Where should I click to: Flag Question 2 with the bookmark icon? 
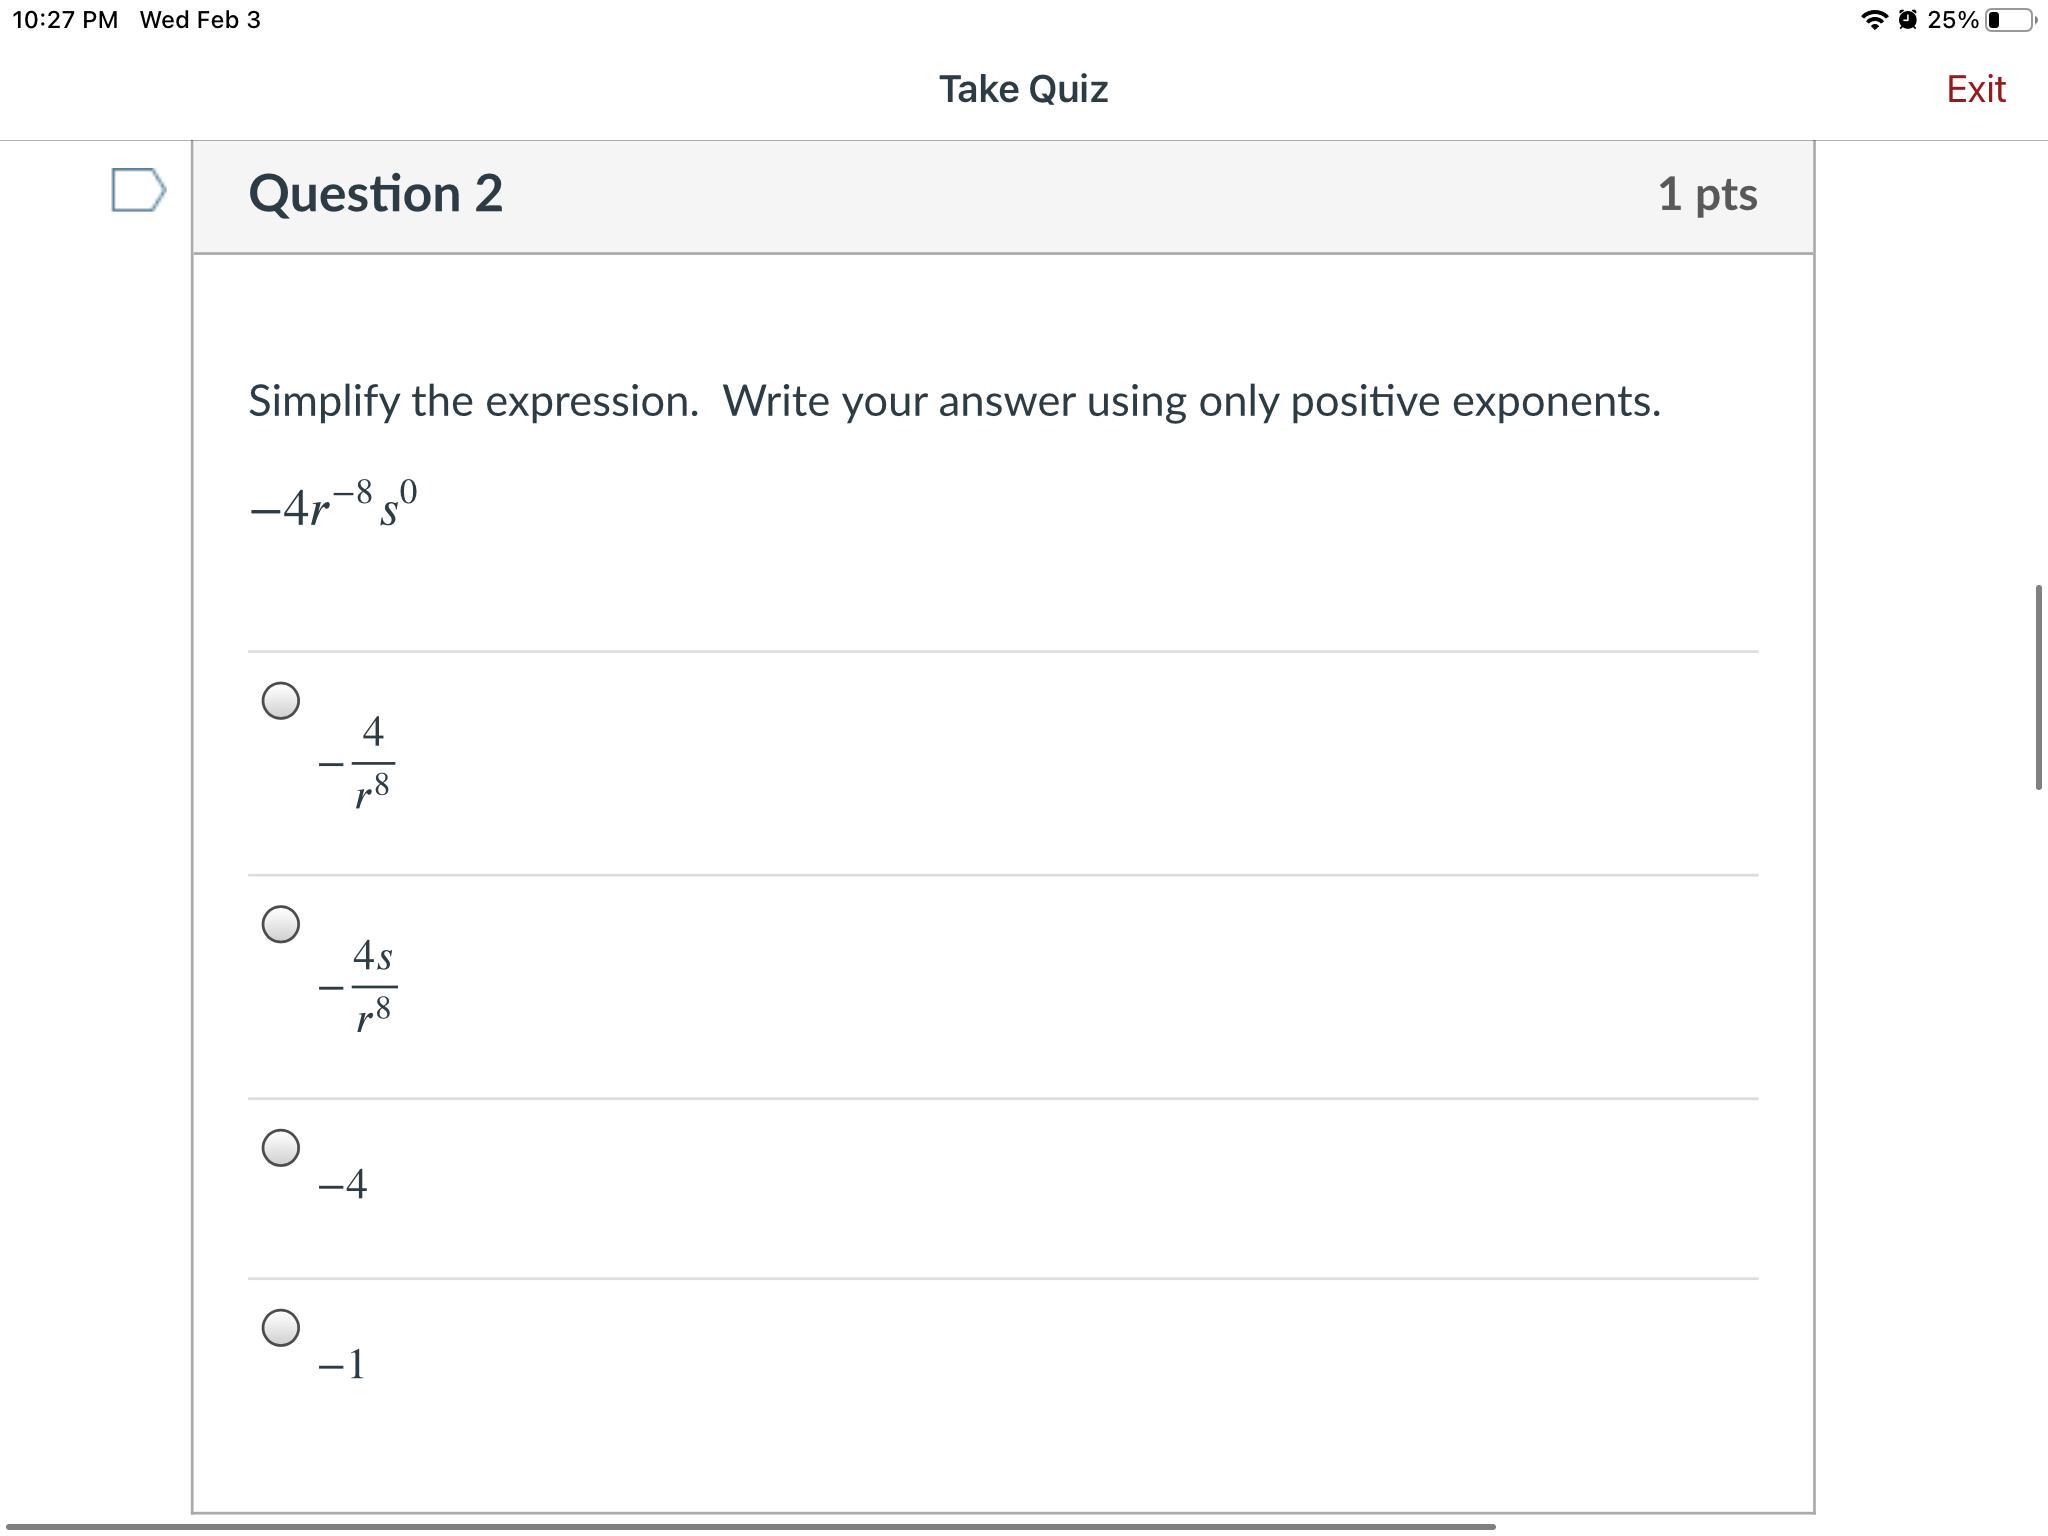tap(138, 190)
